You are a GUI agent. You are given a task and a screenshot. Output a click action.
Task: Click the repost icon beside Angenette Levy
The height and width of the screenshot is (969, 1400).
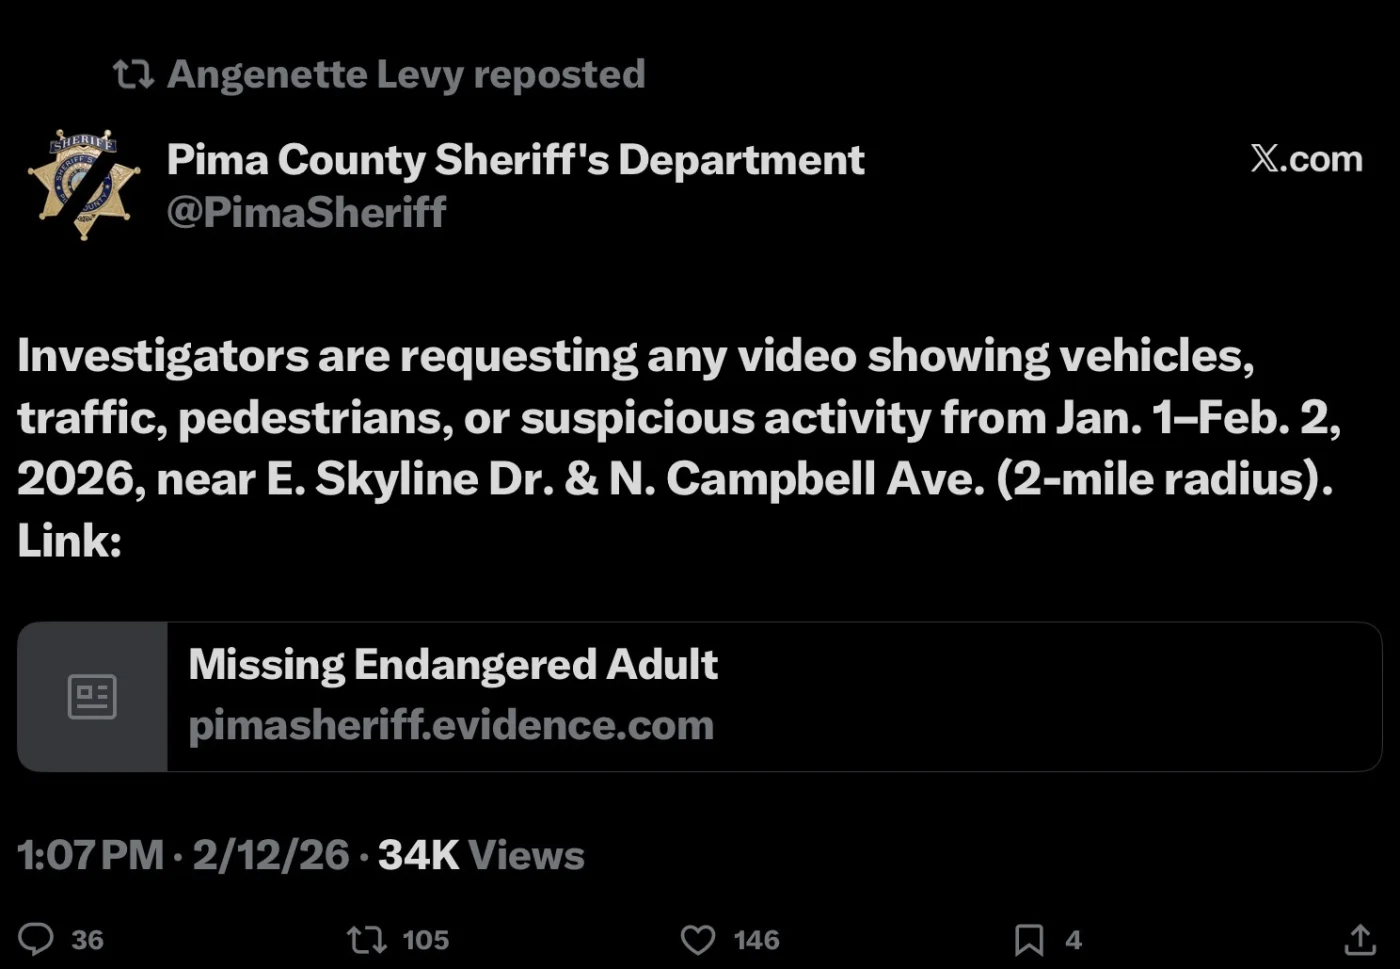pos(133,74)
